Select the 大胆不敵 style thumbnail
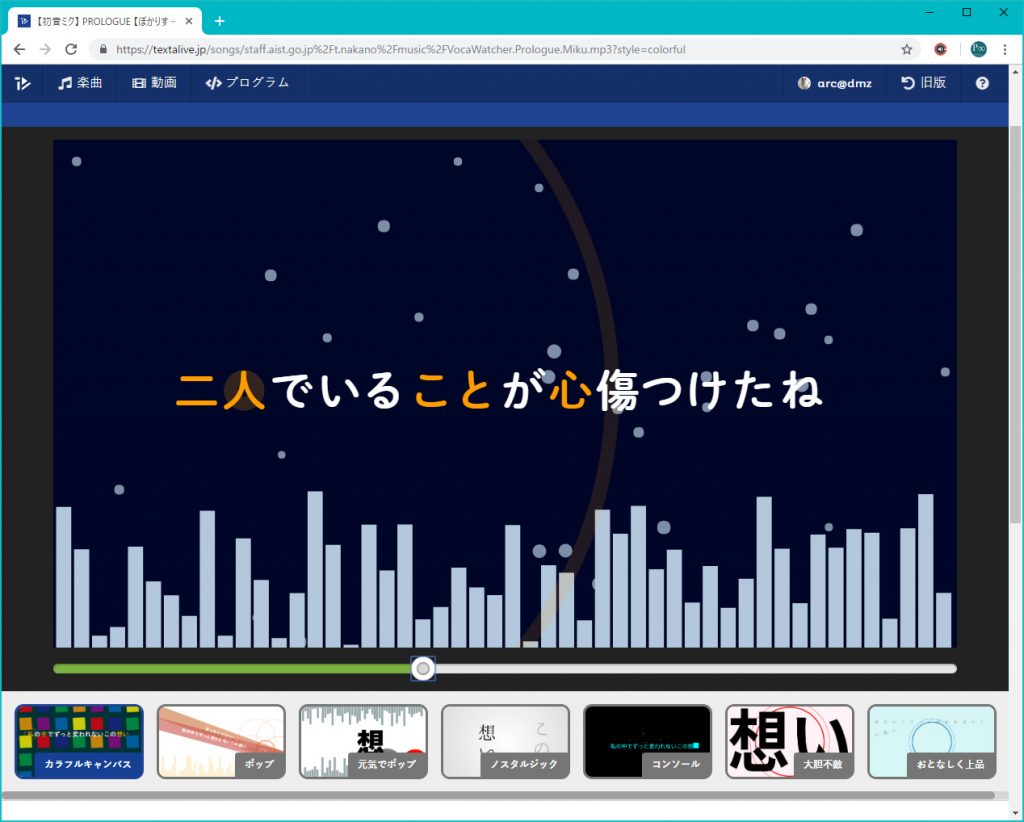 click(x=789, y=741)
